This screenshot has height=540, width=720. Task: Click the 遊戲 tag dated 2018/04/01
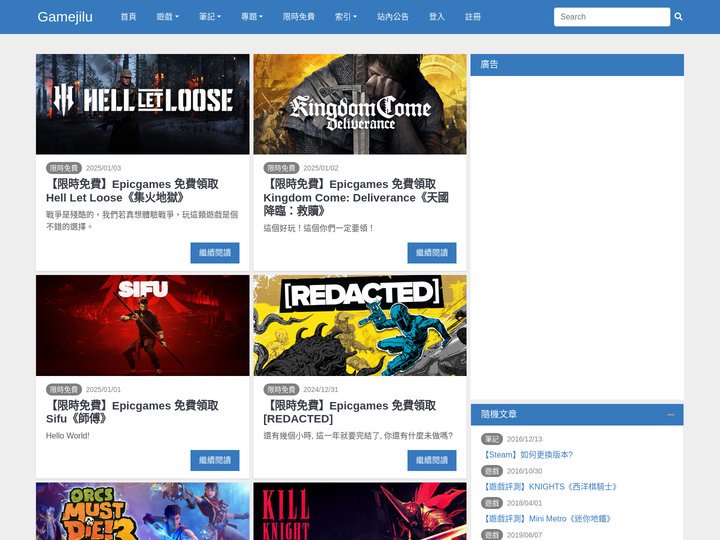coord(492,503)
